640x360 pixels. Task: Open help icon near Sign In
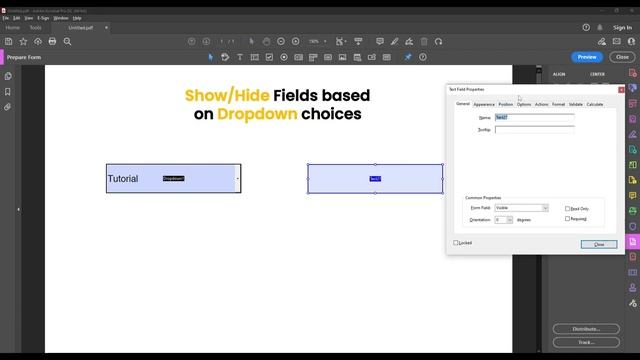[x=586, y=27]
